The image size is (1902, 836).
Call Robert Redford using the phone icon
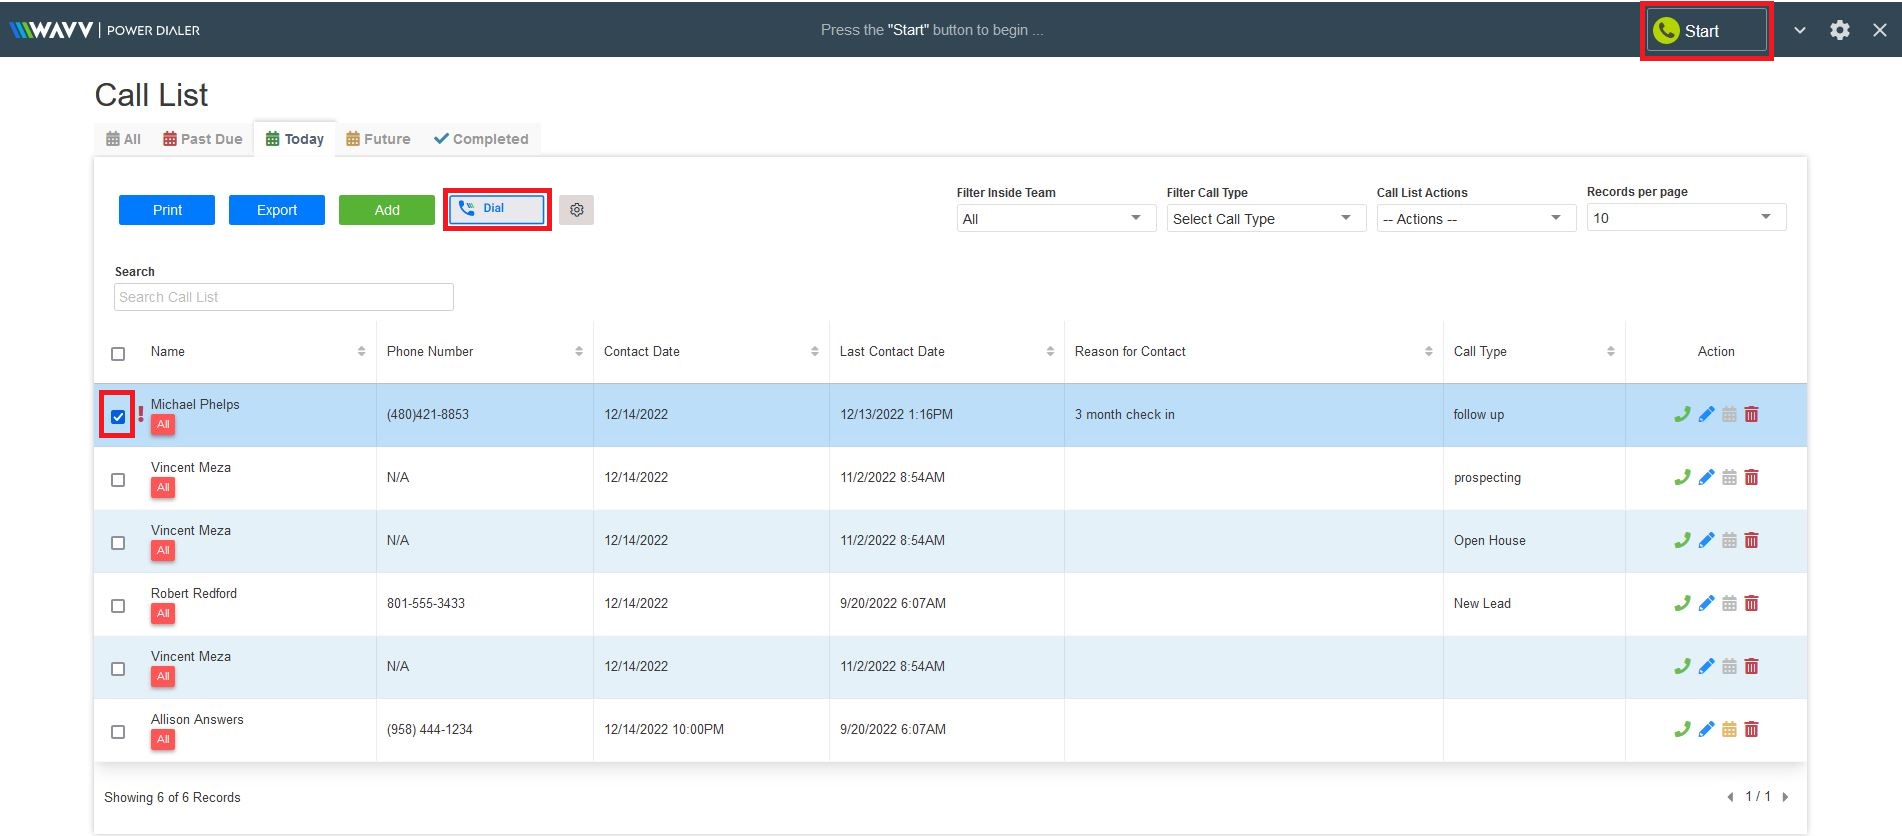(1682, 603)
